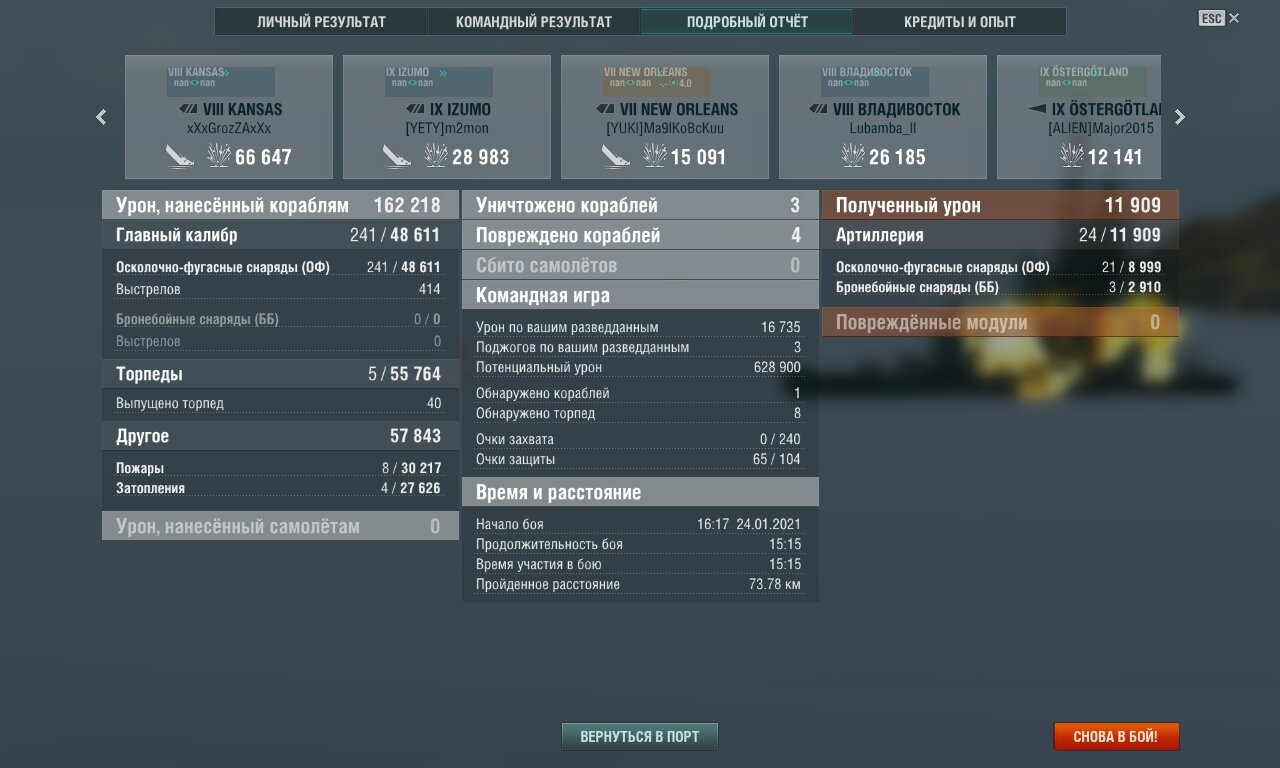Click the destroyer class icon beside IX ÖSTERGÖTLAND
Screen dimensions: 1280x768
tap(1036, 109)
